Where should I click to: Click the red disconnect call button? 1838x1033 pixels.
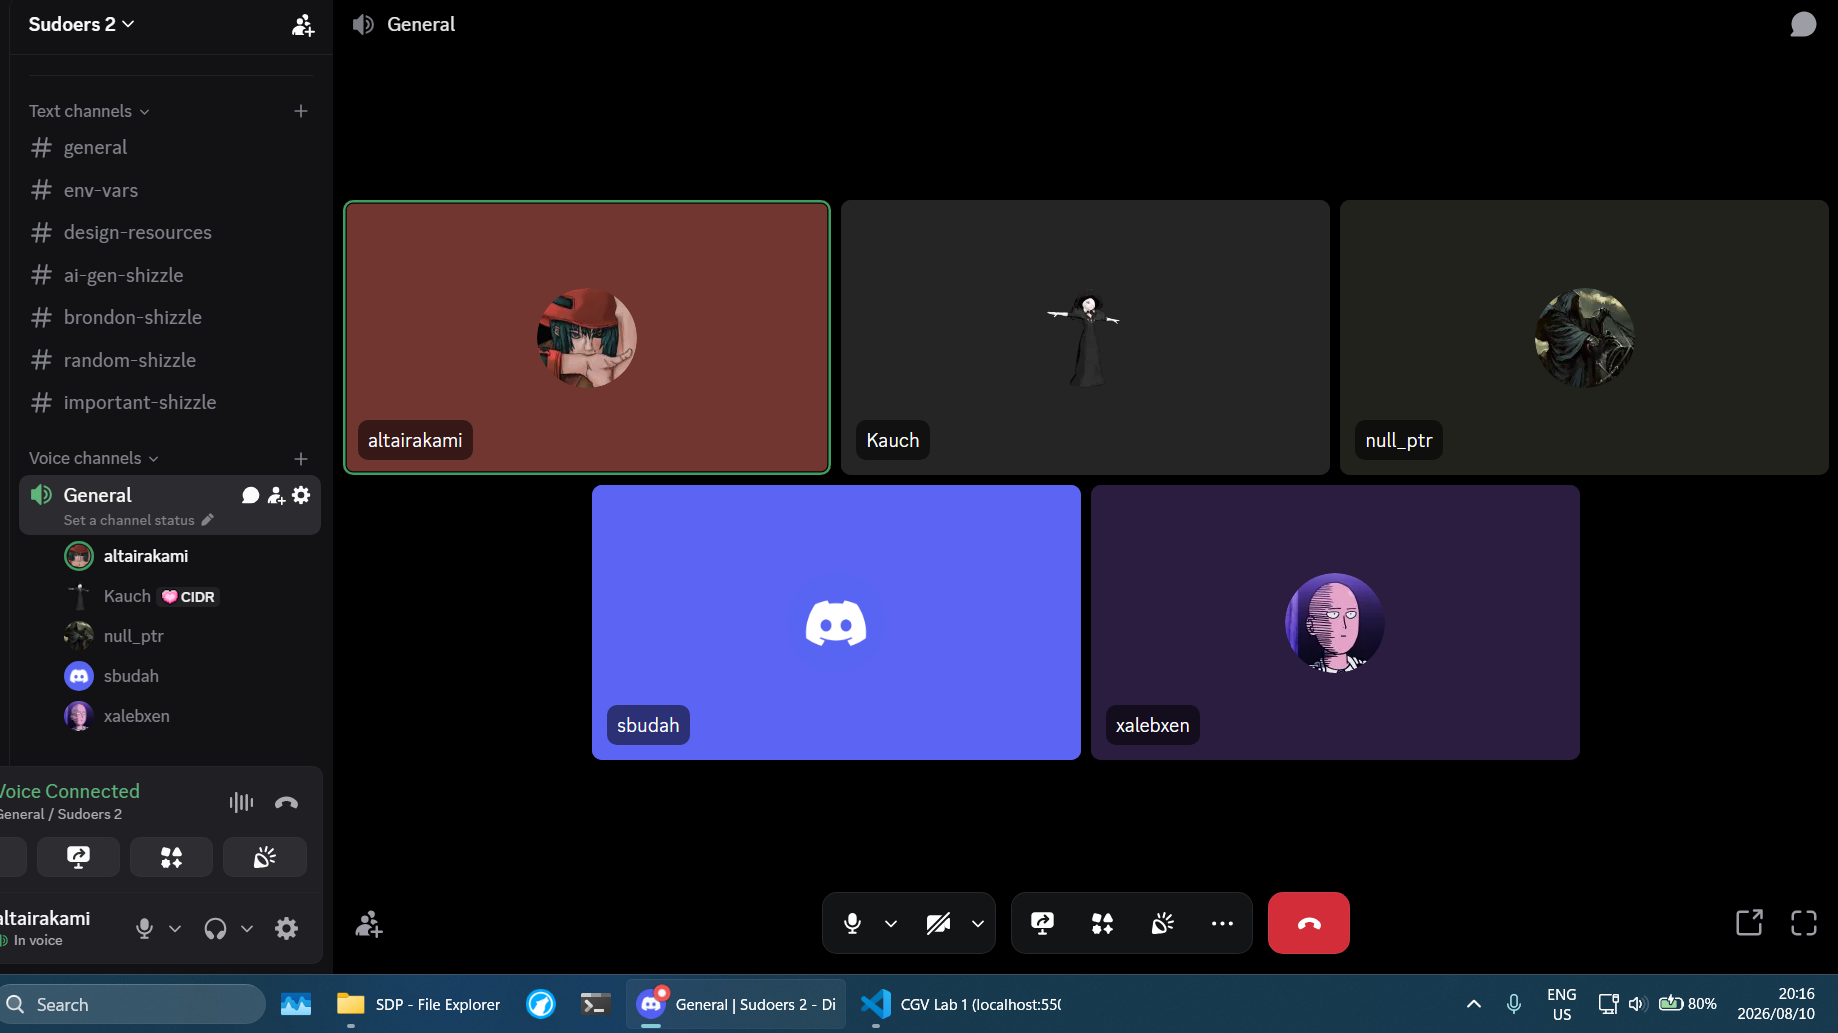1308,923
